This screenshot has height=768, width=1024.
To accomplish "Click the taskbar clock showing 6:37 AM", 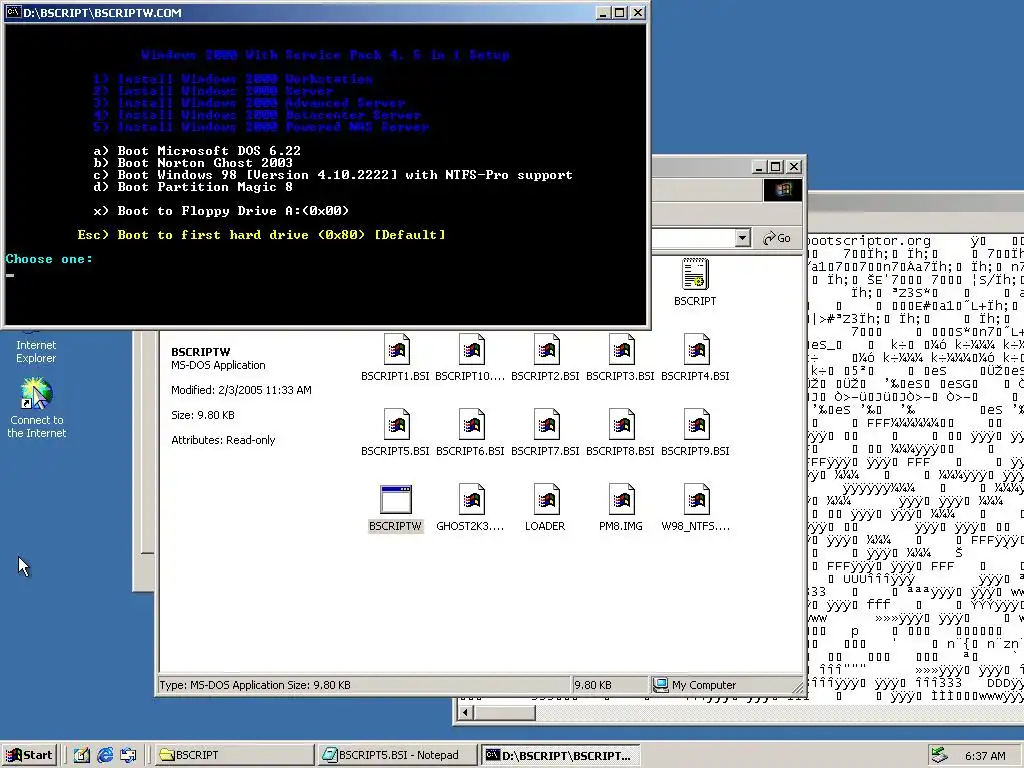I will [985, 756].
